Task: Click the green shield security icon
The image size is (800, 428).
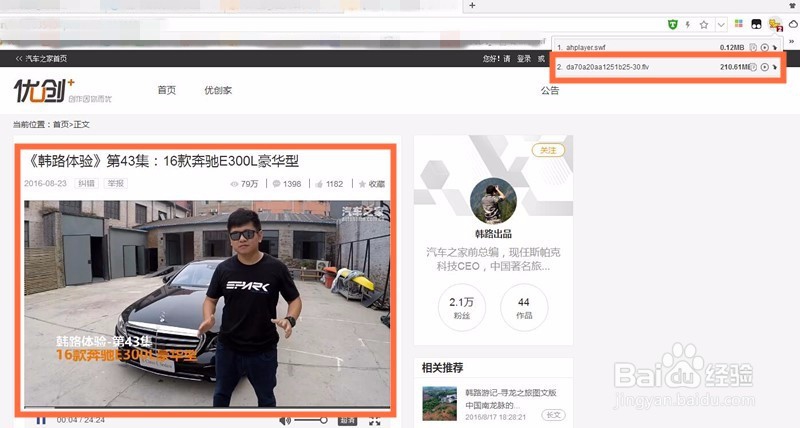Action: (x=673, y=24)
